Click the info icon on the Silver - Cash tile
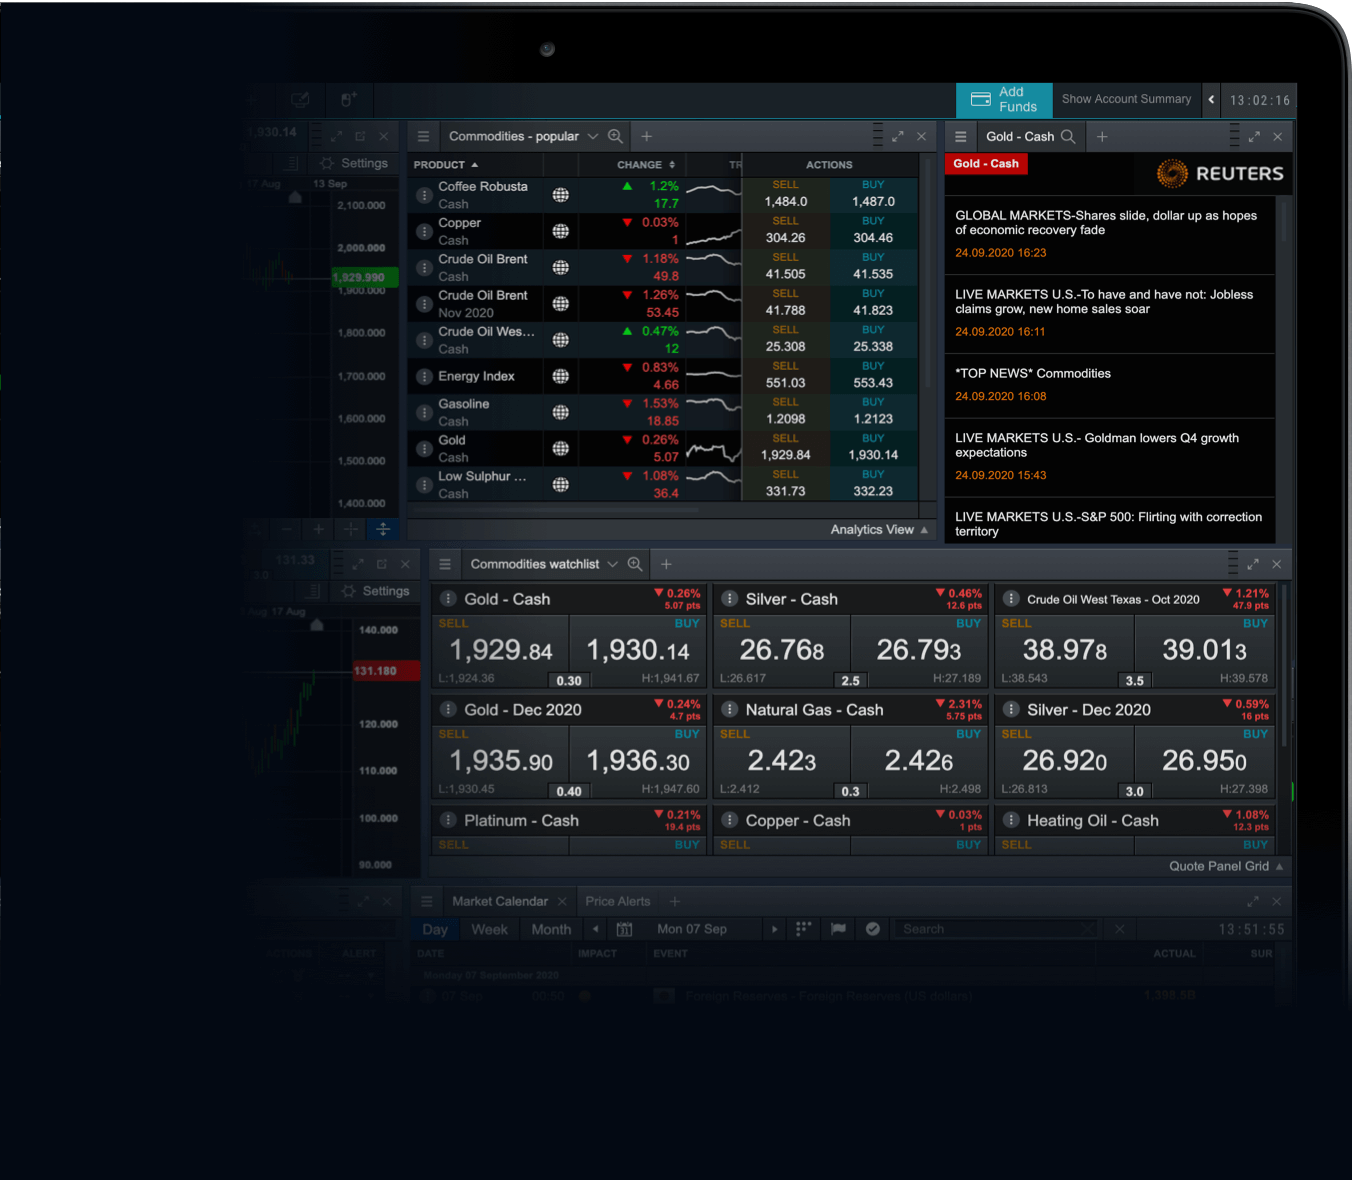1352x1180 pixels. [x=729, y=598]
